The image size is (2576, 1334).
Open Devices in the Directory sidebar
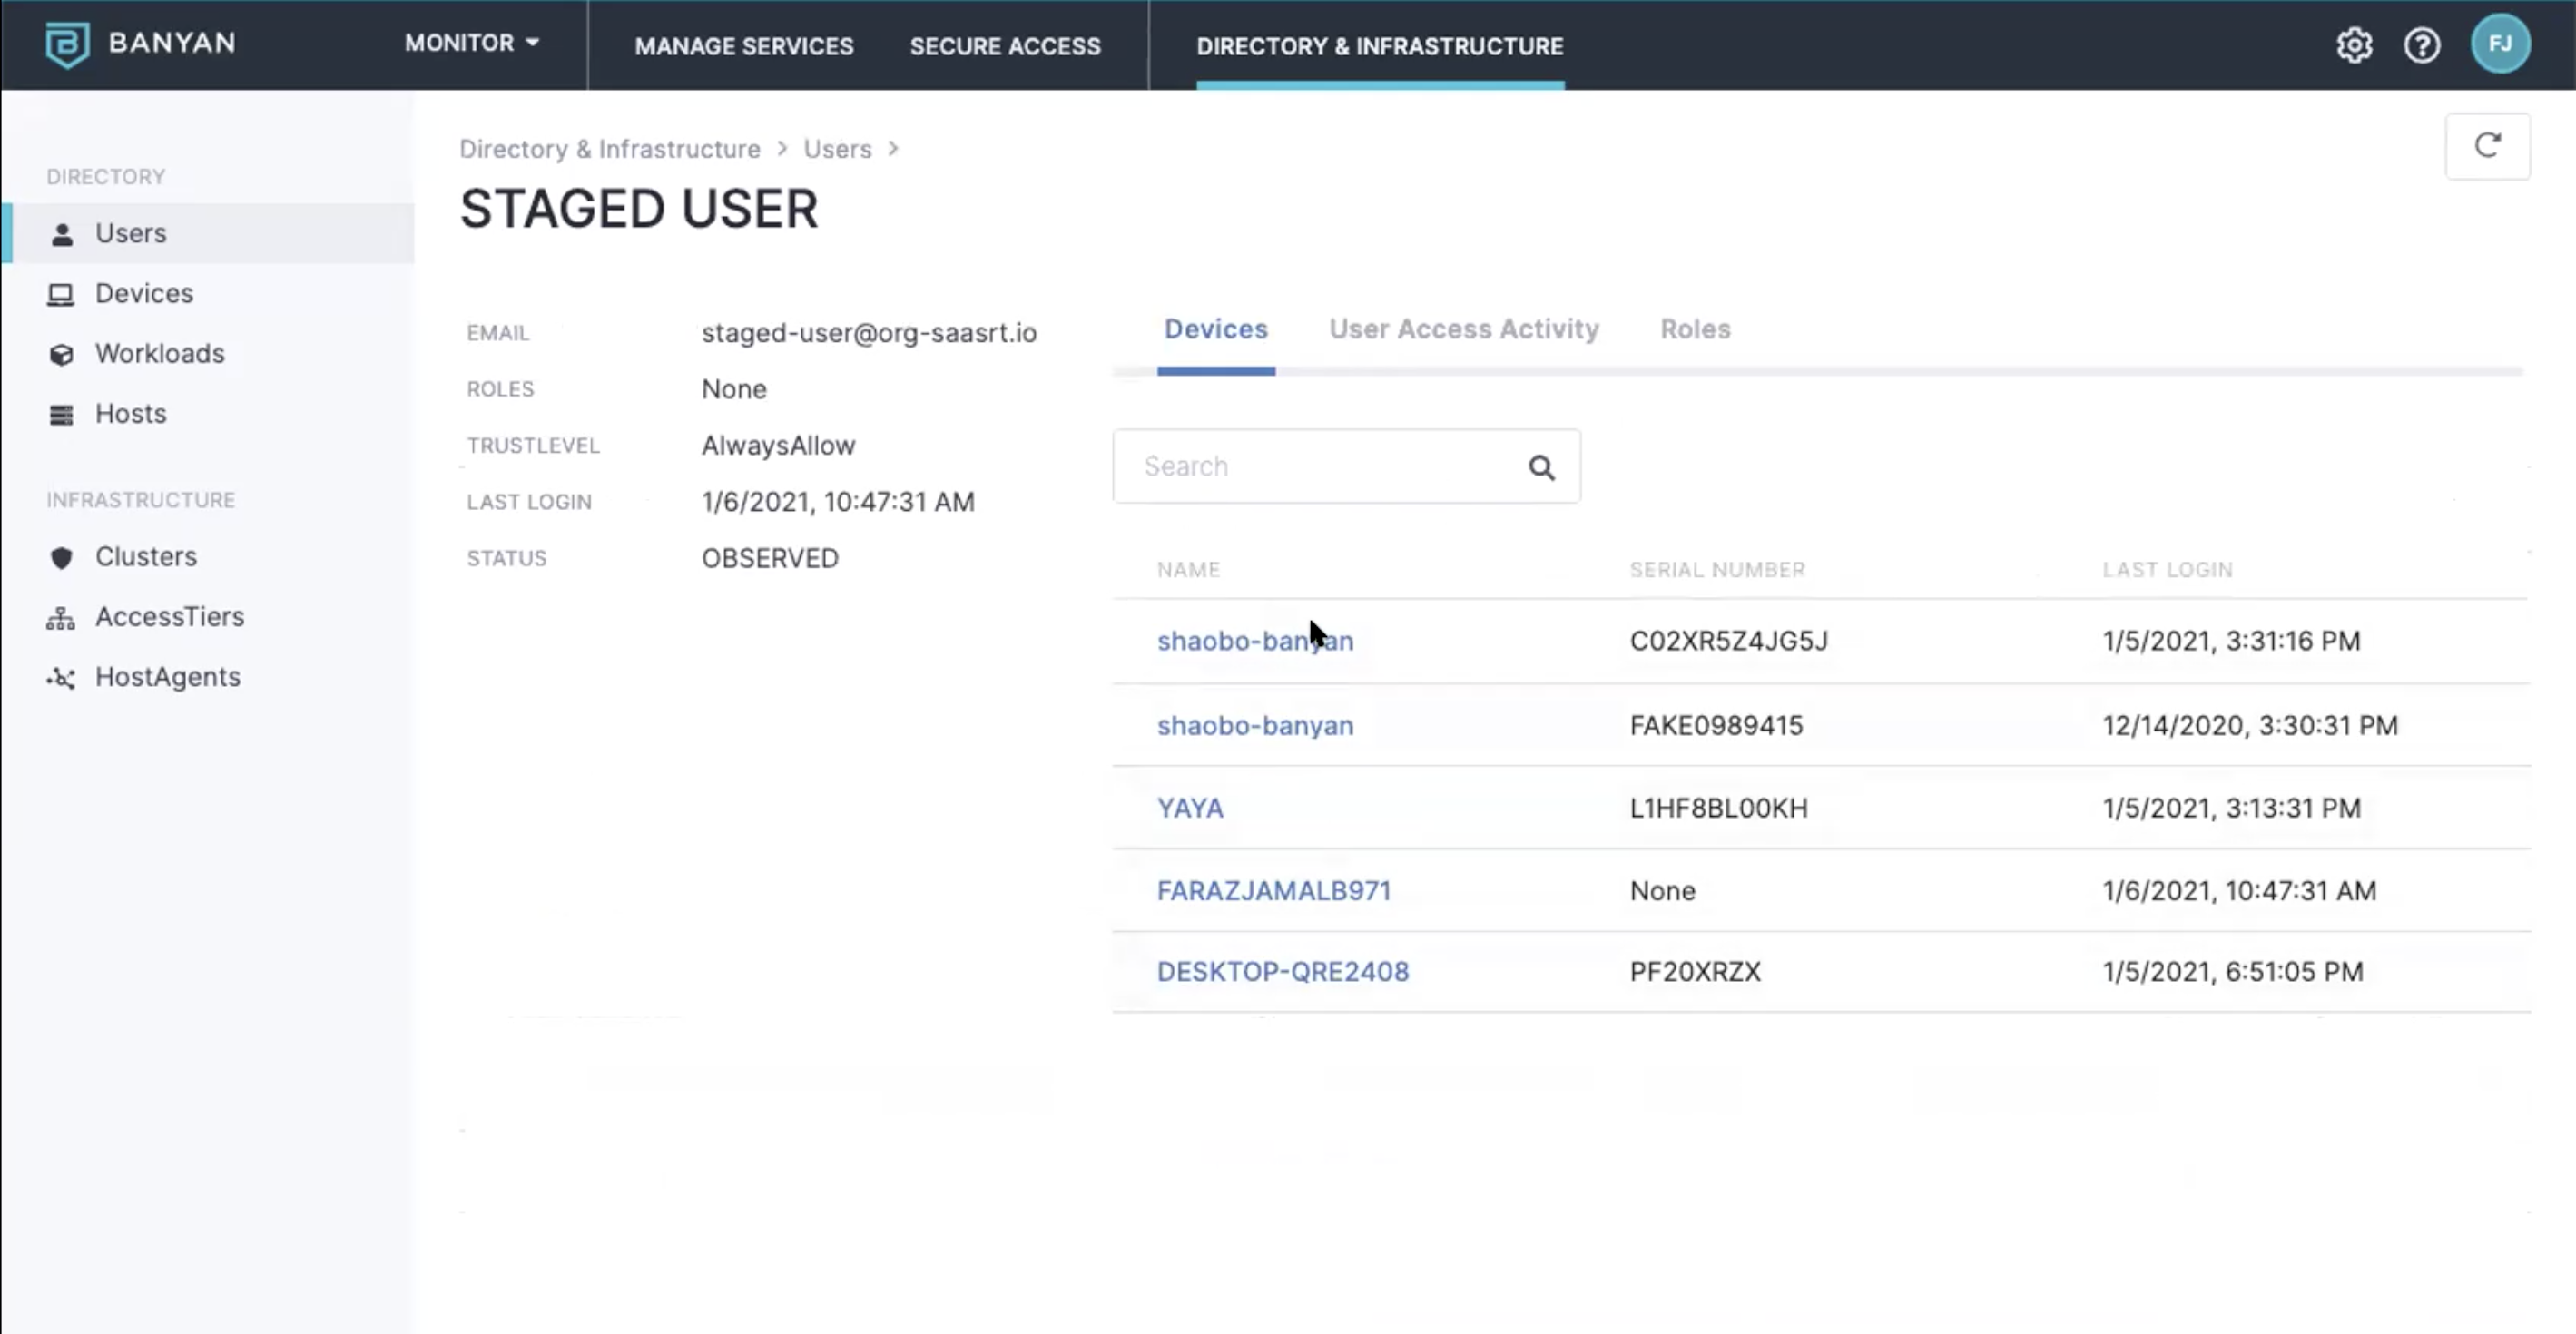(x=144, y=293)
